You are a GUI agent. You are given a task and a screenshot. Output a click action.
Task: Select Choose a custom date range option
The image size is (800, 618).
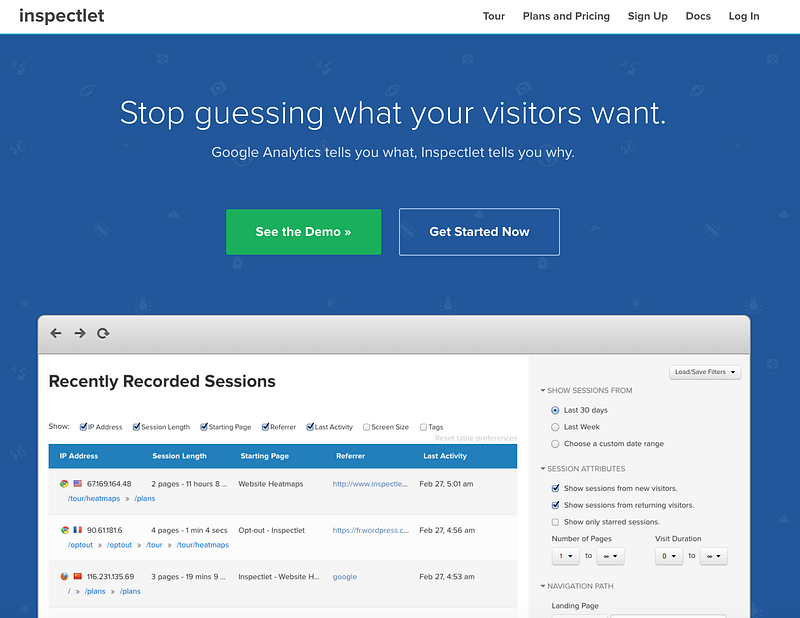coord(555,444)
